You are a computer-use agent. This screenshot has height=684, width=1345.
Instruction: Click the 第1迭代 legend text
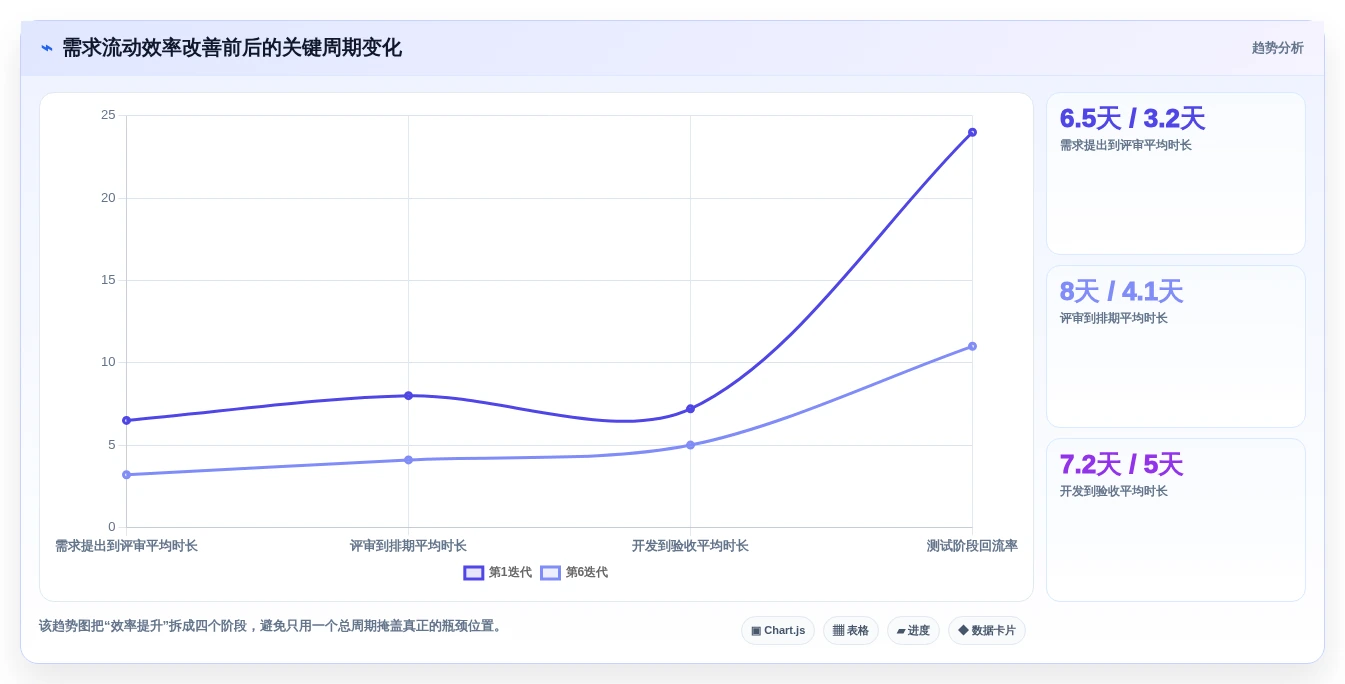click(x=510, y=573)
